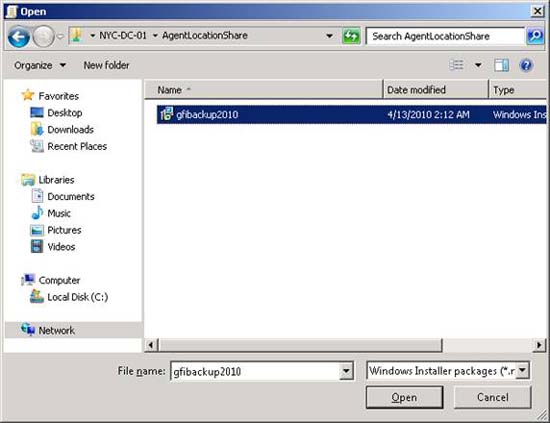Screen dimensions: 550x423
Task: Browse Local Disk (C:)
Action: [x=78, y=297]
